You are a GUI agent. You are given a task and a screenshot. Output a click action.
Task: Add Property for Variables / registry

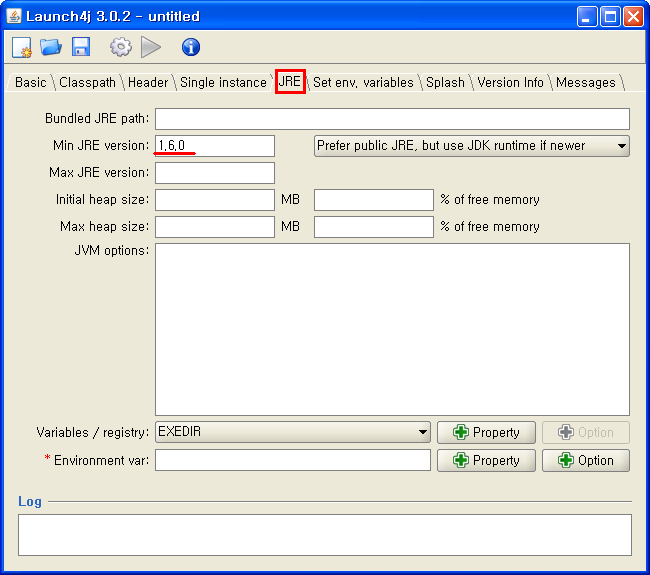coord(486,432)
